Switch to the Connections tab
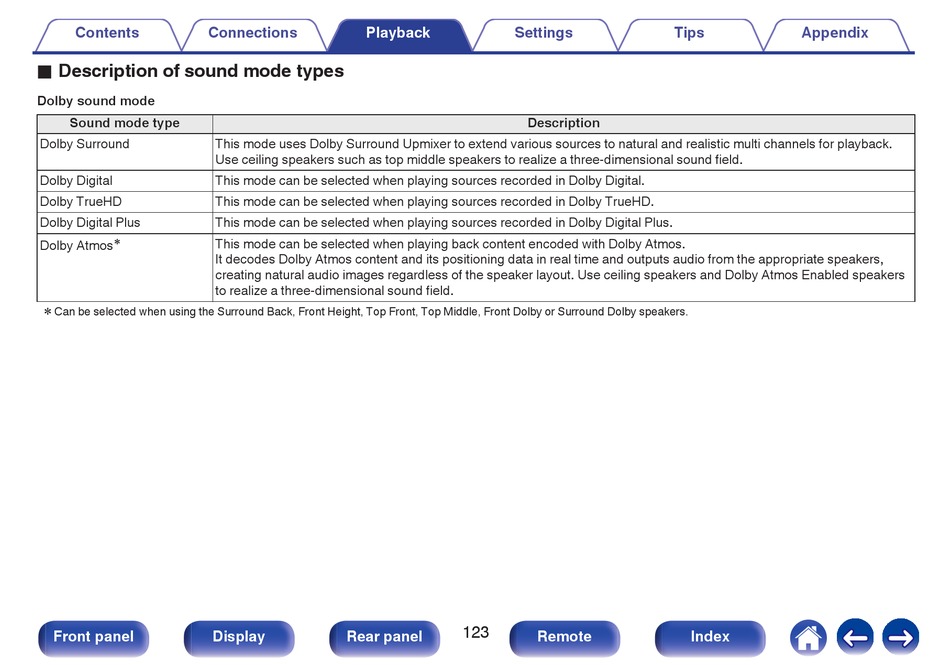The image size is (950, 665). (253, 34)
